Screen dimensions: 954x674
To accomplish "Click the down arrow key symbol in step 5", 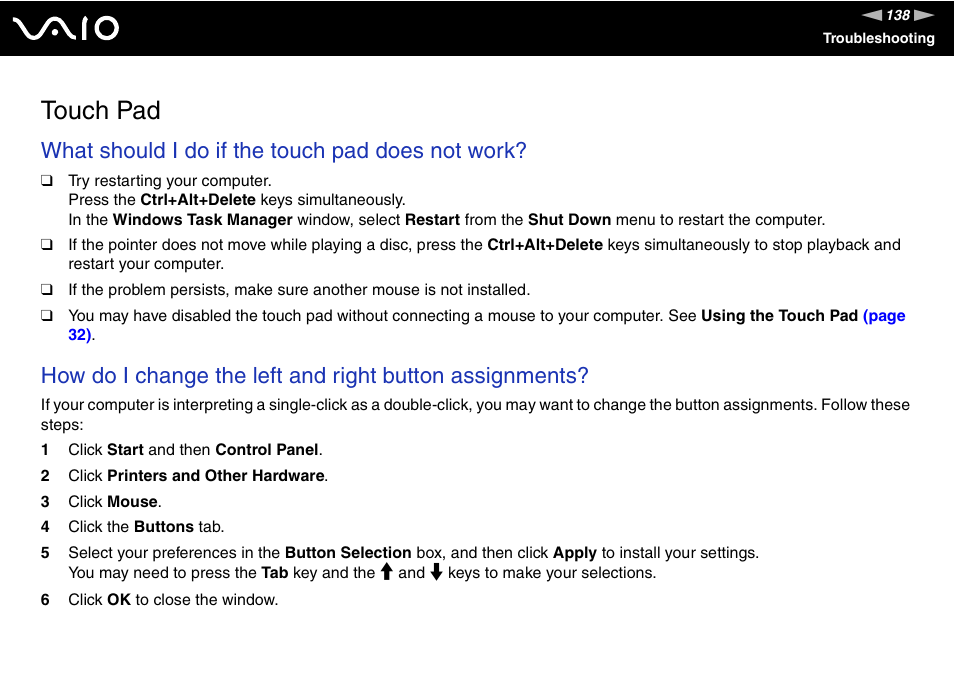I will point(436,572).
